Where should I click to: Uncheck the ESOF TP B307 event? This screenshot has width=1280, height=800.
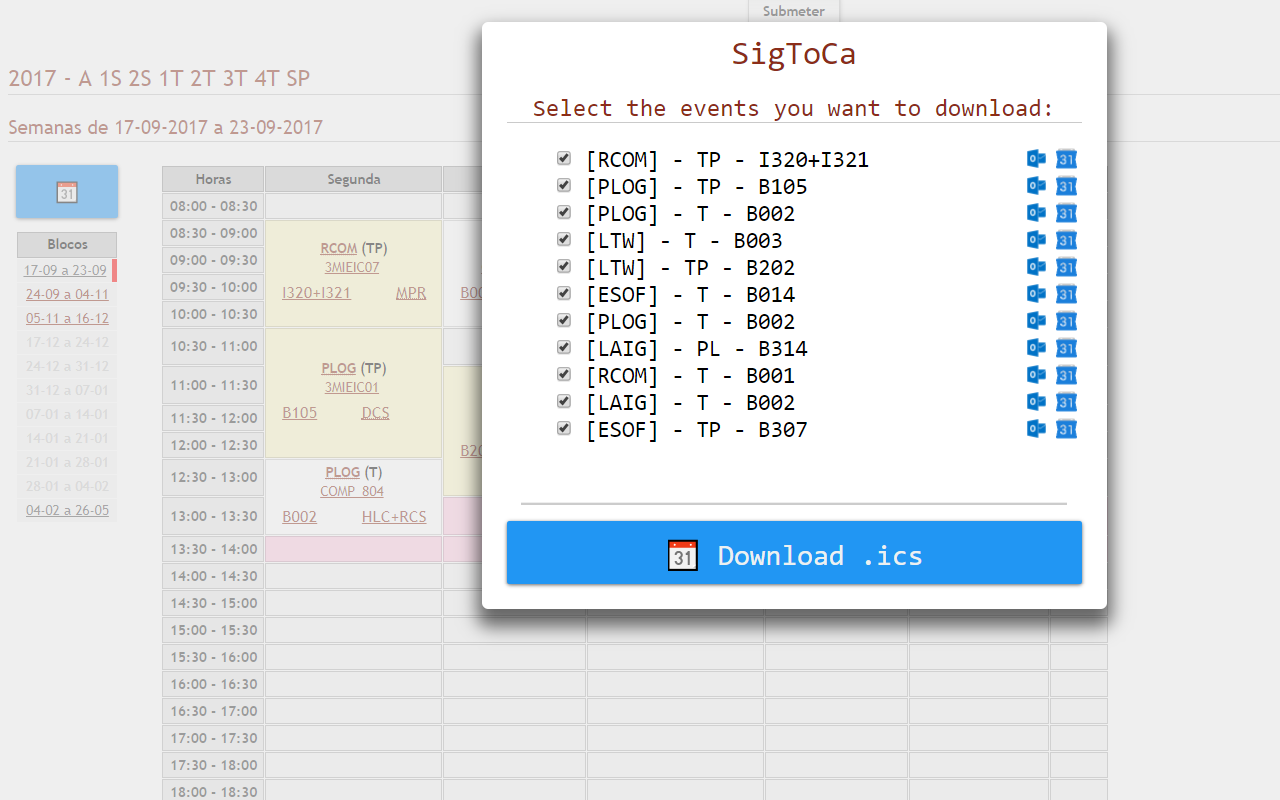pos(563,428)
